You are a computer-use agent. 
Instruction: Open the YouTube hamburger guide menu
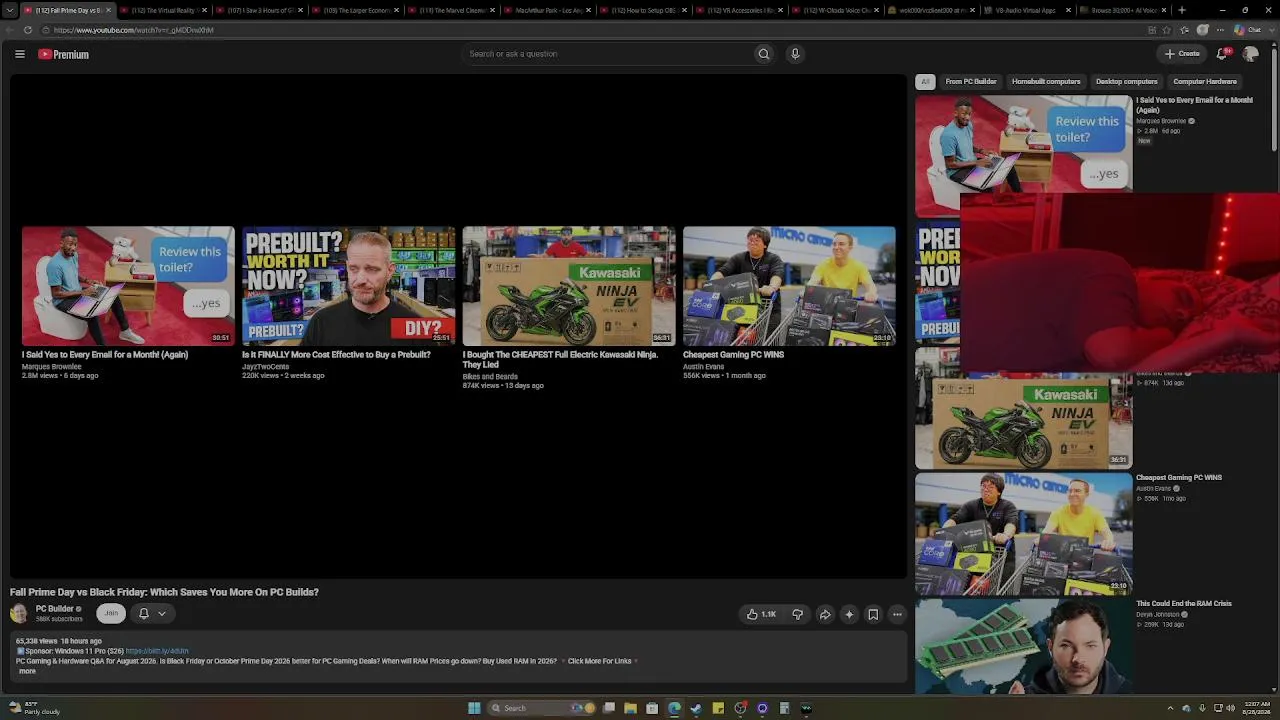tap(19, 54)
